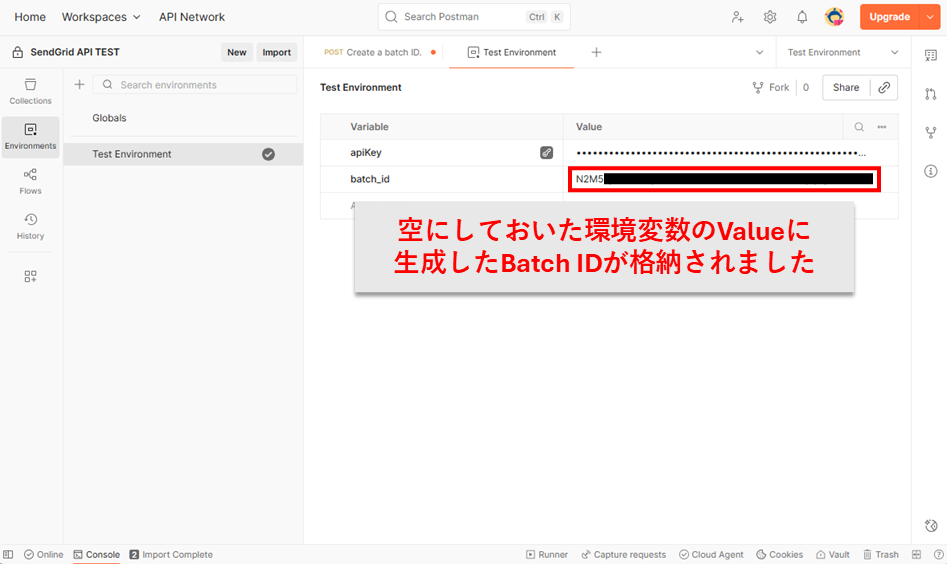Select Test Environment in environment list

coord(183,154)
